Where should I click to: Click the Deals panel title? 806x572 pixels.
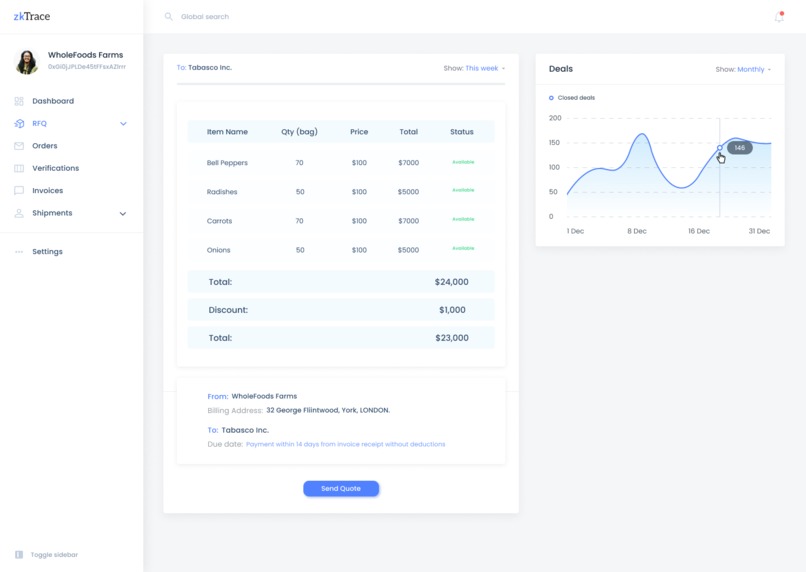[561, 69]
